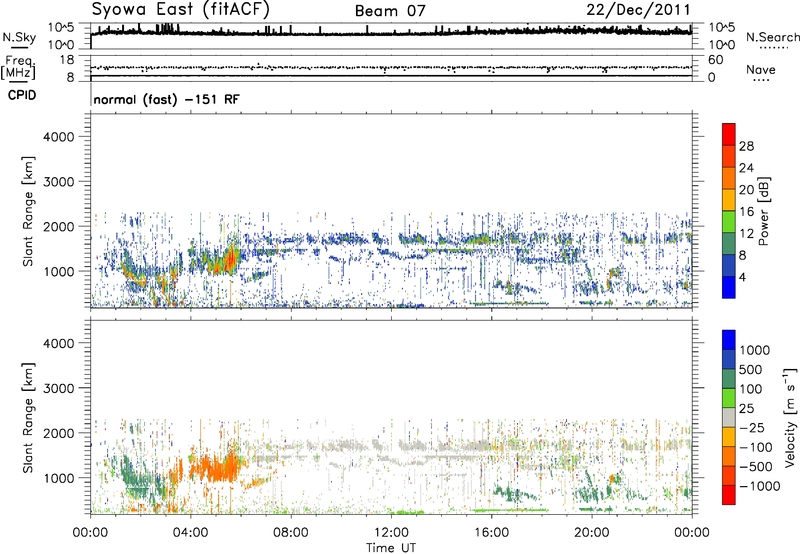The width and height of the screenshot is (800, 554).
Task: Click the 'Velocity [m s-1]' colorbar title
Action: point(790,417)
